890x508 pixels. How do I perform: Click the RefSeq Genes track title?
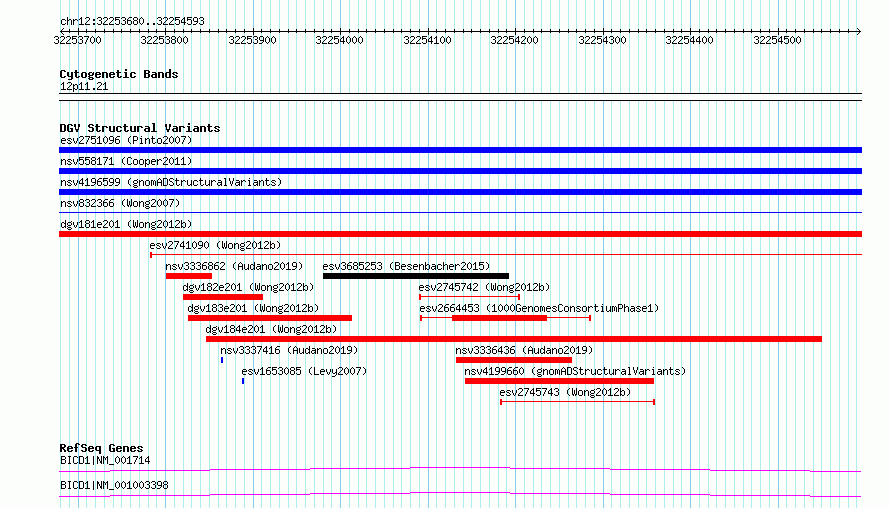102,448
